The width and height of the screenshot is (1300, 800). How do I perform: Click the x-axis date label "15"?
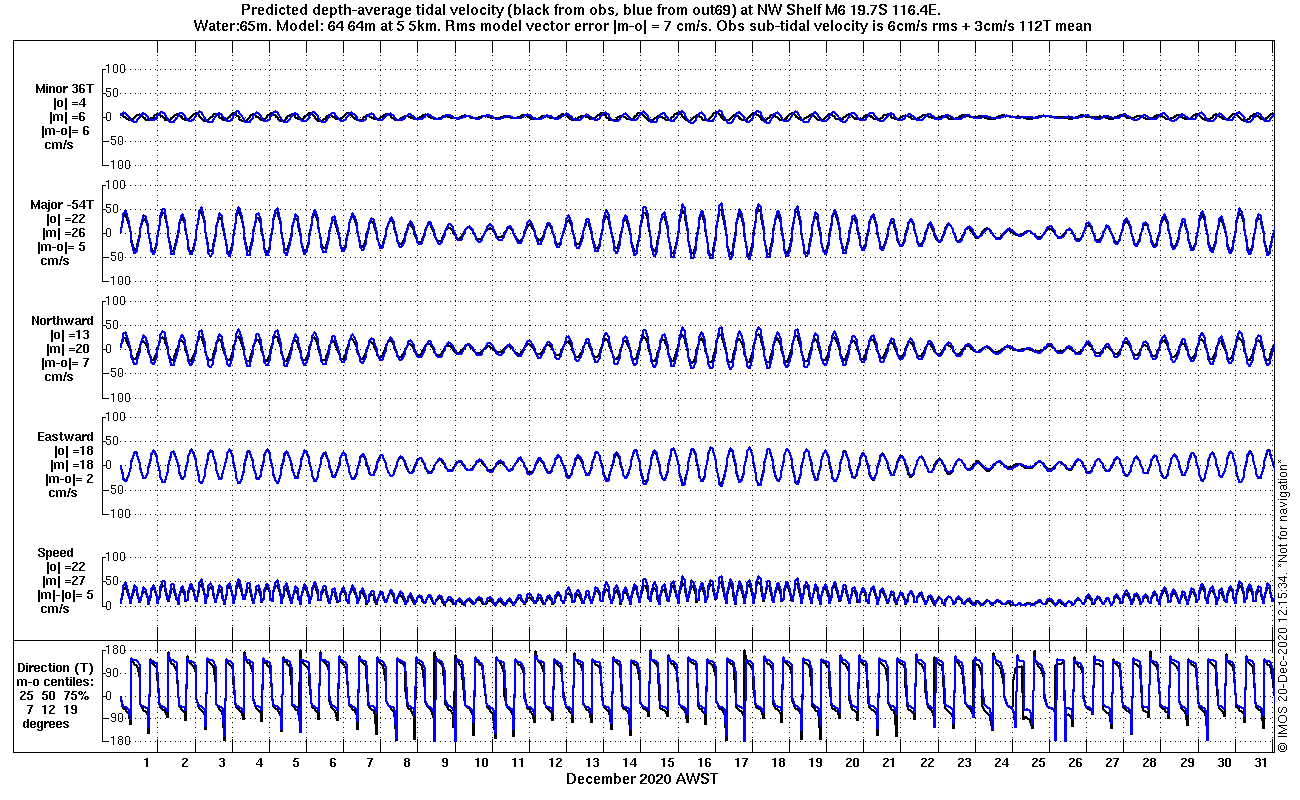click(667, 763)
